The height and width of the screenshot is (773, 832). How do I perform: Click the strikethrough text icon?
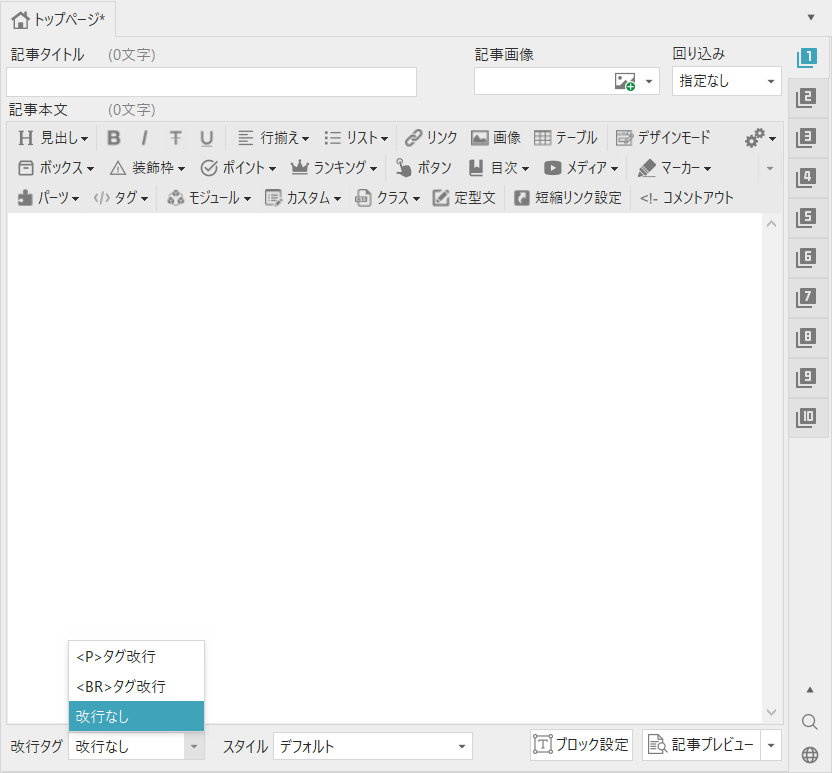[x=175, y=138]
